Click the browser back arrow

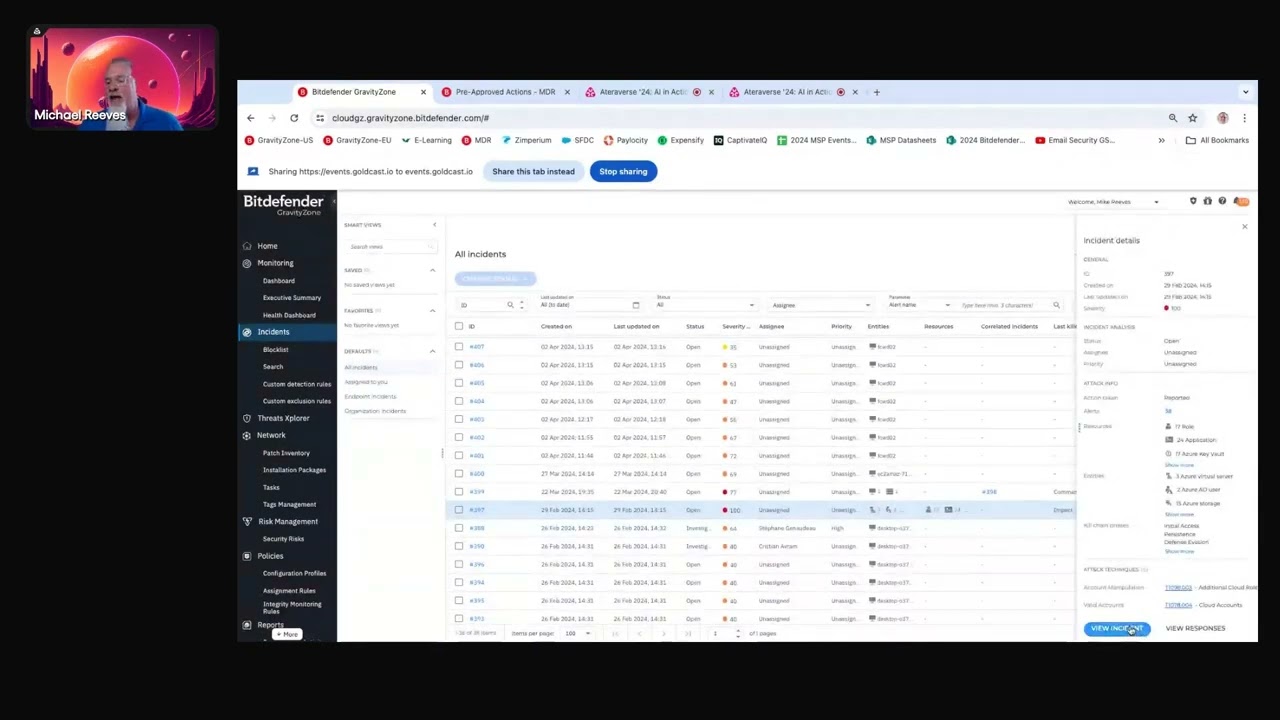(x=251, y=118)
